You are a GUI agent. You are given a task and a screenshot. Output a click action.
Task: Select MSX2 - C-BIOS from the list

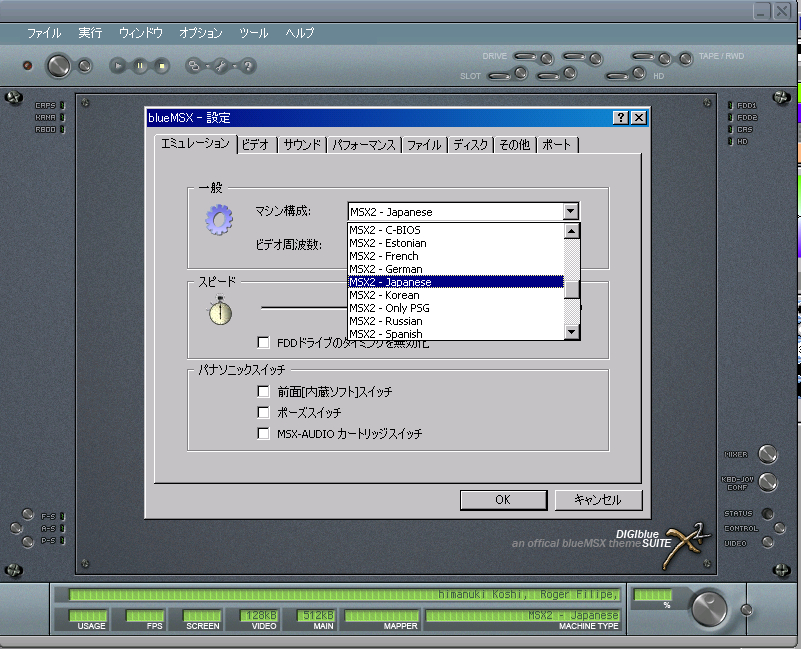pyautogui.click(x=456, y=230)
